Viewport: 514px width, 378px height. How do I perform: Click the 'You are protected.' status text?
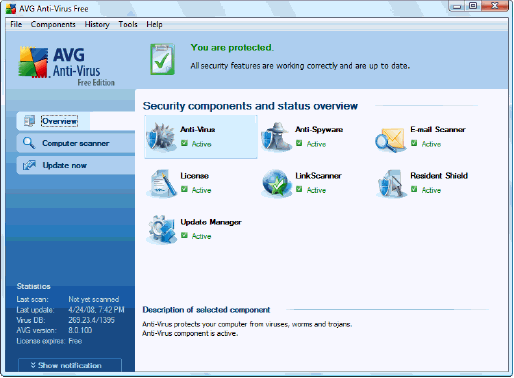(232, 48)
